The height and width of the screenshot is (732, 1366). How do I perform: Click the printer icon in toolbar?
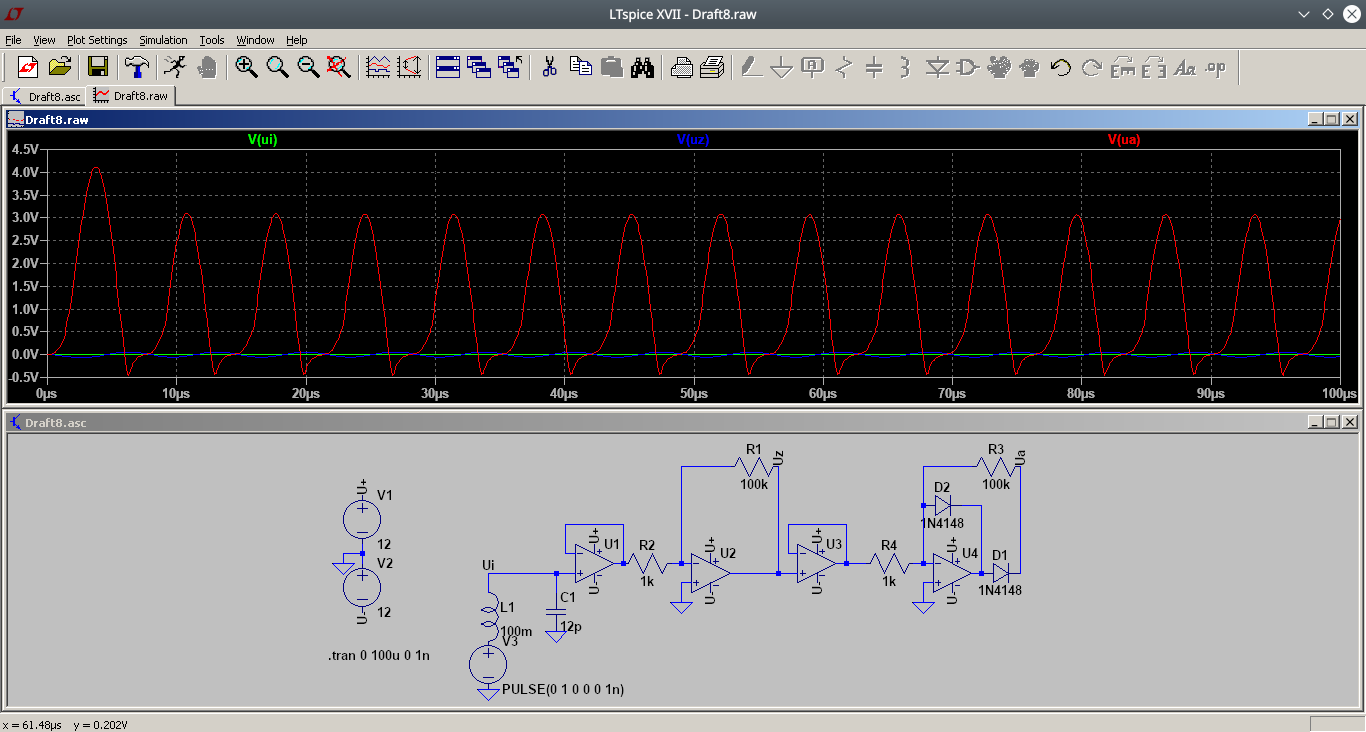click(712, 67)
